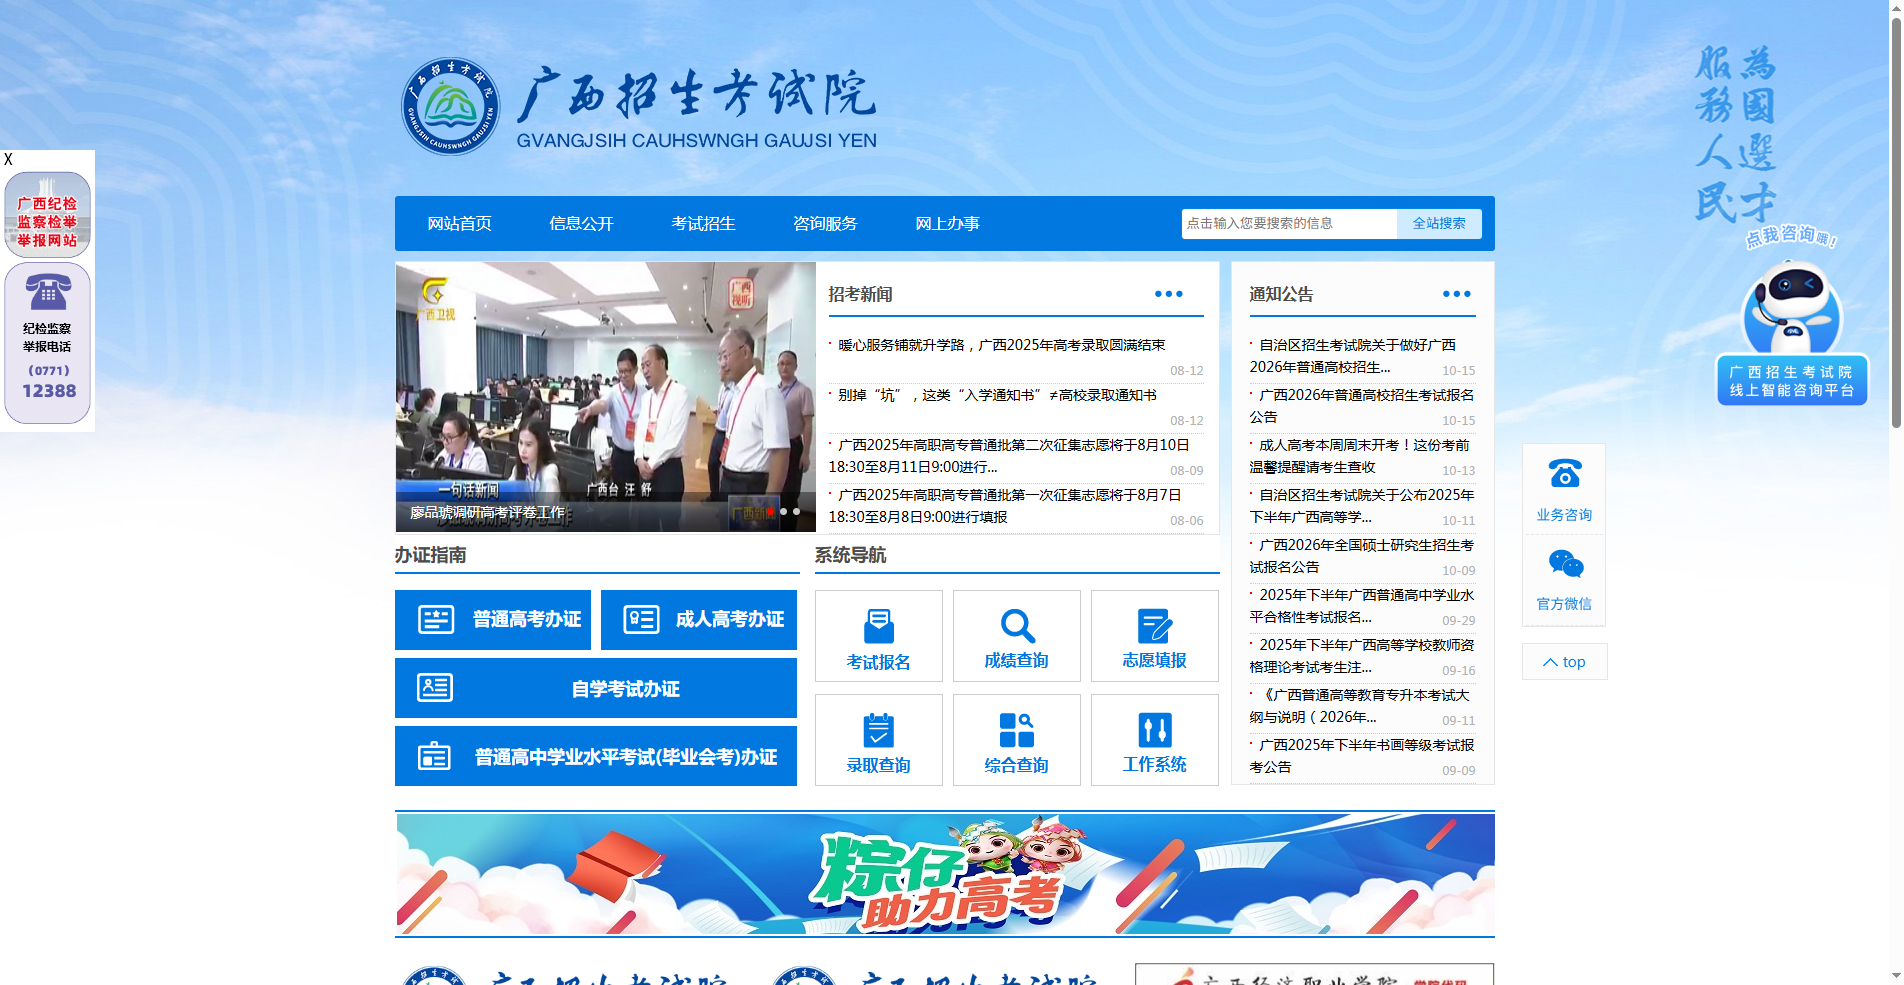Click inside the site search input field
This screenshot has width=1904, height=985.
(1285, 223)
